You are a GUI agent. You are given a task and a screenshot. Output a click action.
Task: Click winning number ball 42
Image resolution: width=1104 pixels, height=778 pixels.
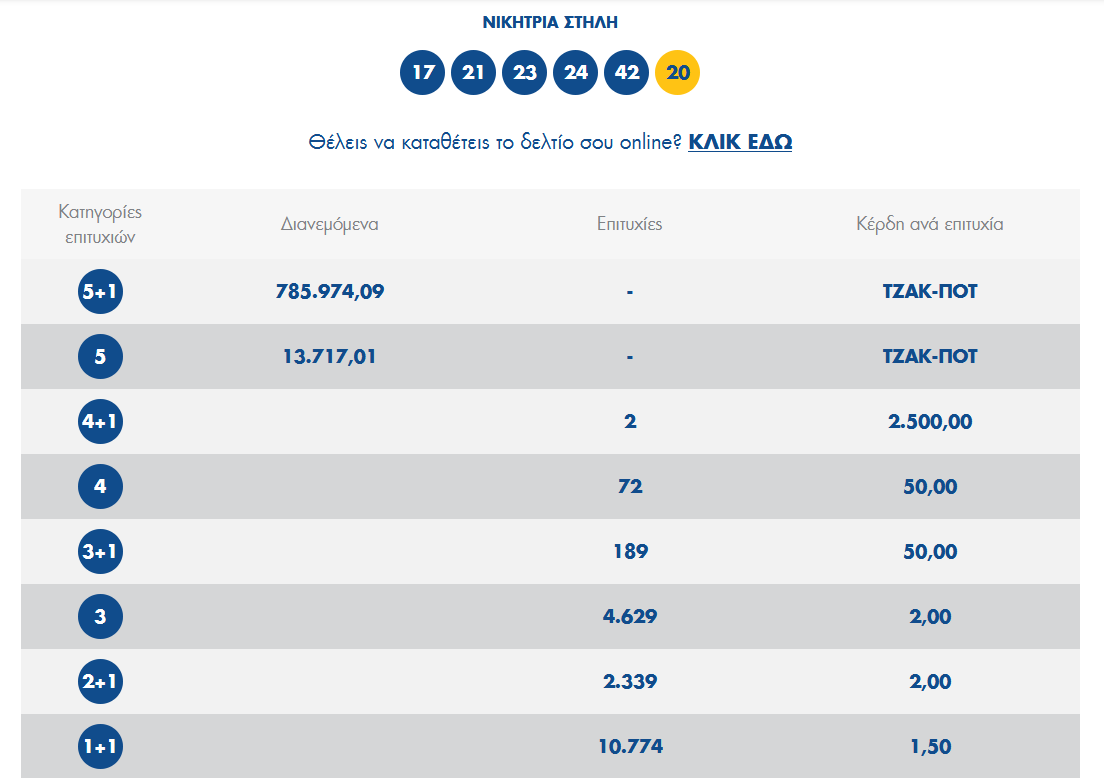627,73
